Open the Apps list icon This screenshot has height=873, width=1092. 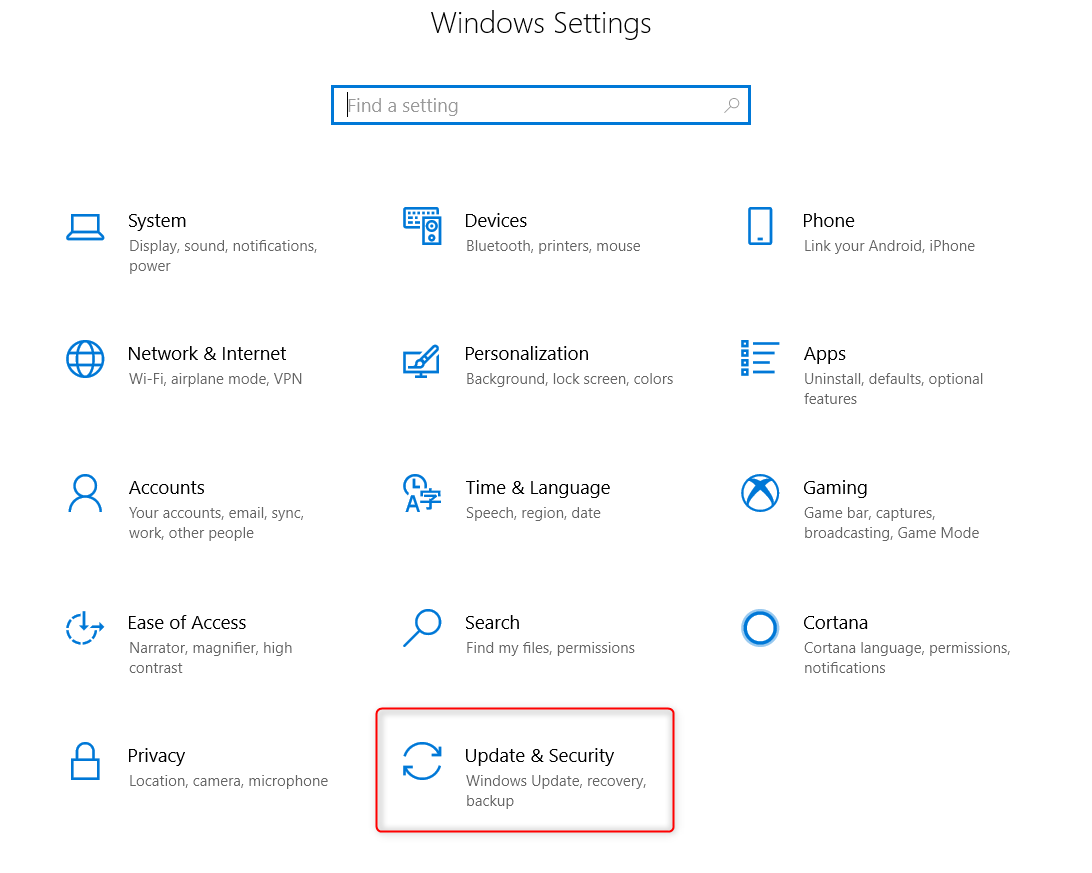click(x=760, y=358)
